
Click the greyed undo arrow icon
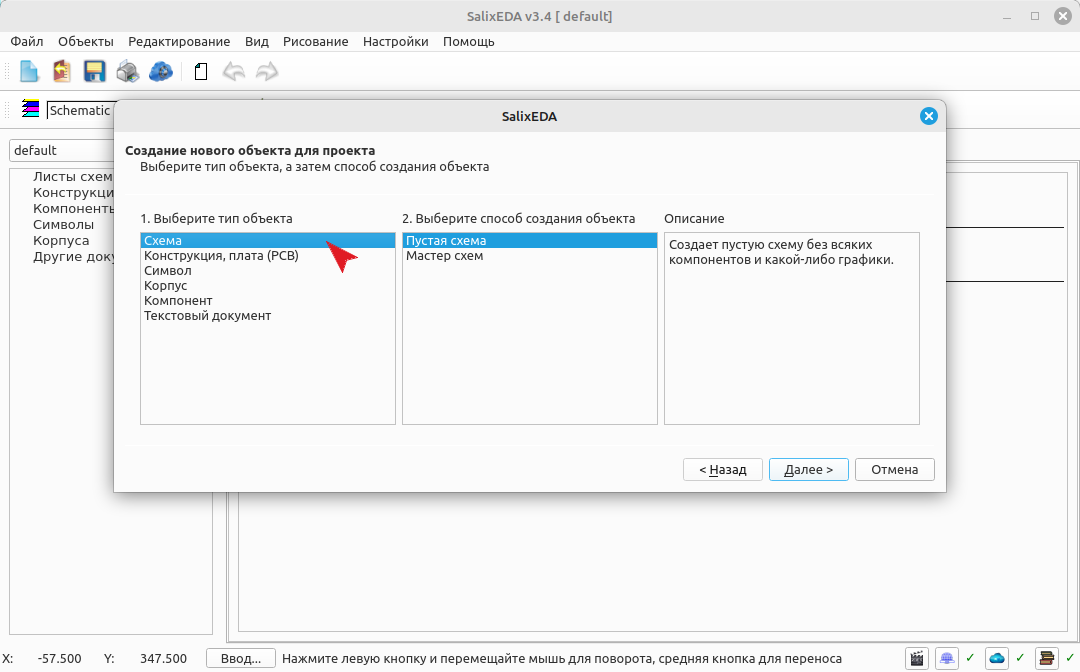click(234, 72)
